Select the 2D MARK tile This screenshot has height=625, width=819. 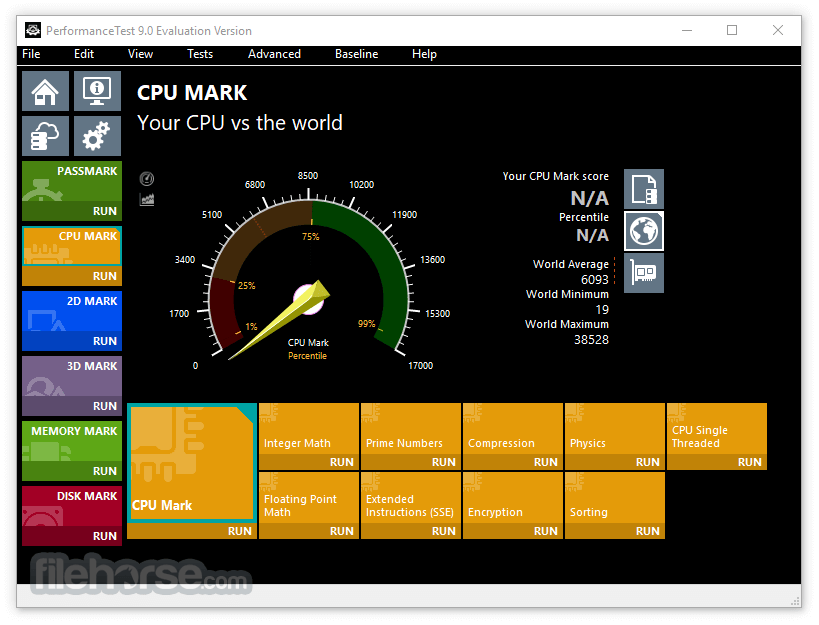point(72,311)
